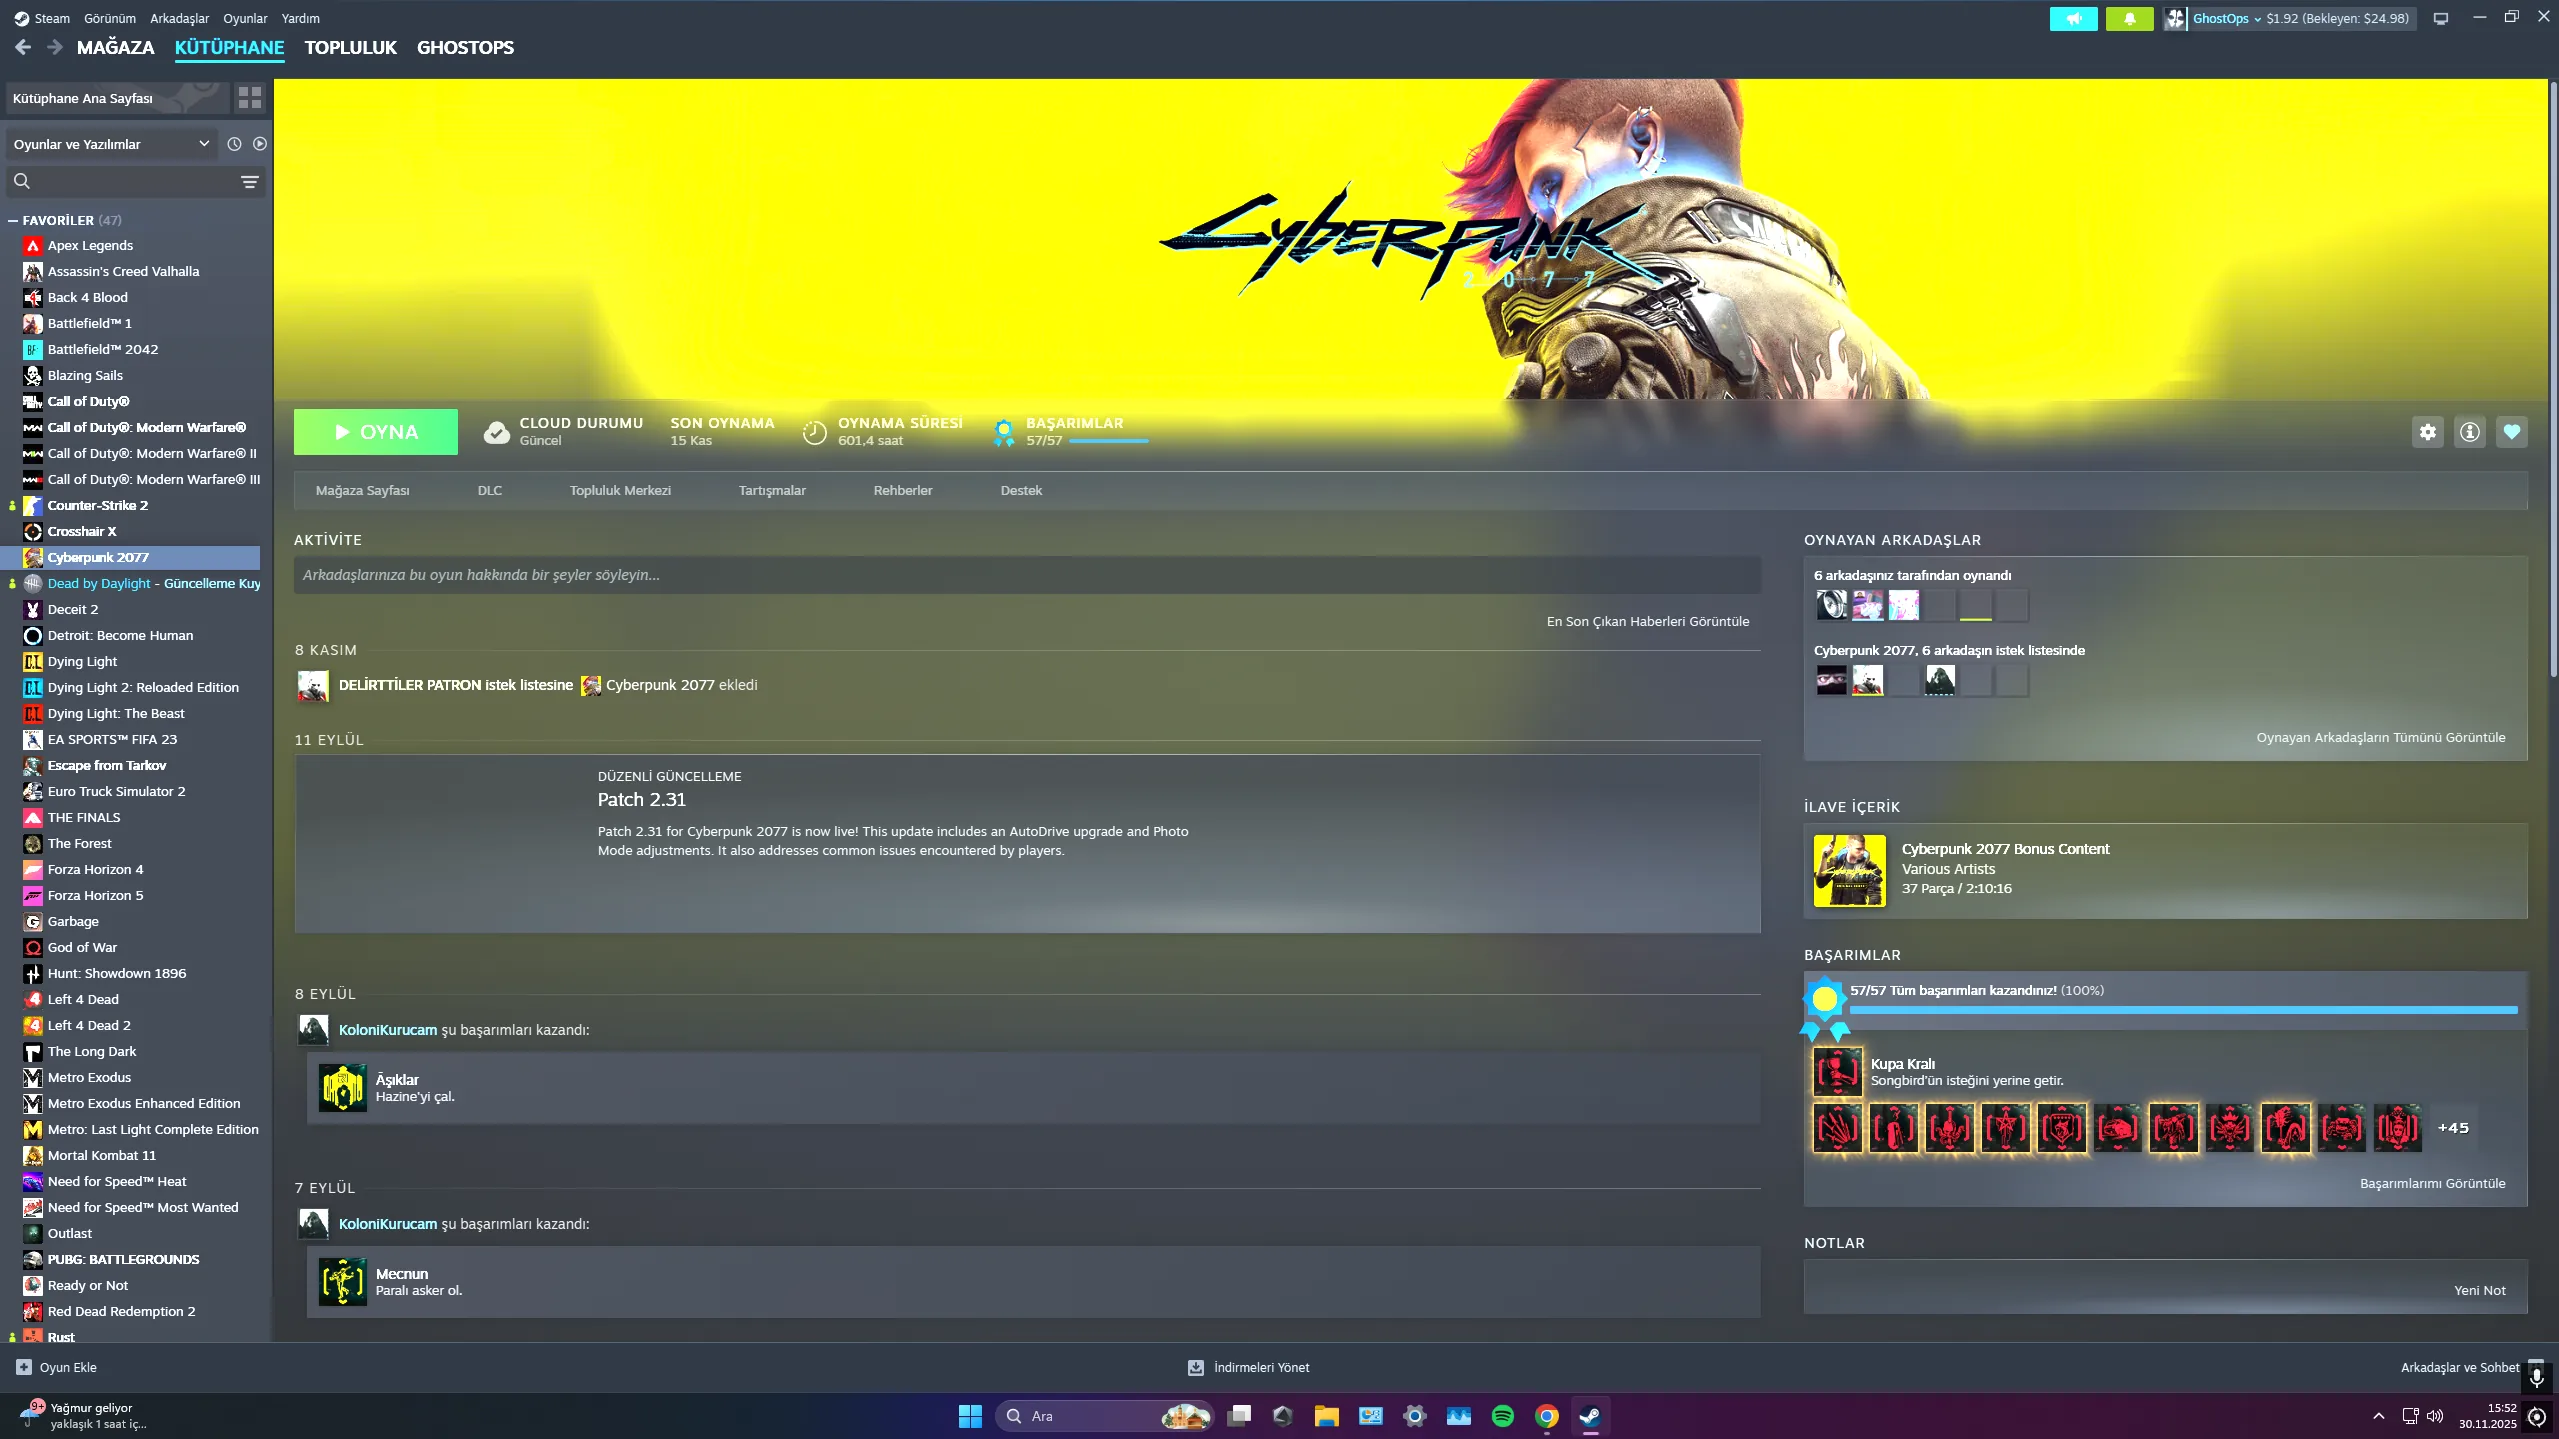Click Başarımlarımı Görüntüle link
2559x1439 pixels.
[x=2433, y=1183]
